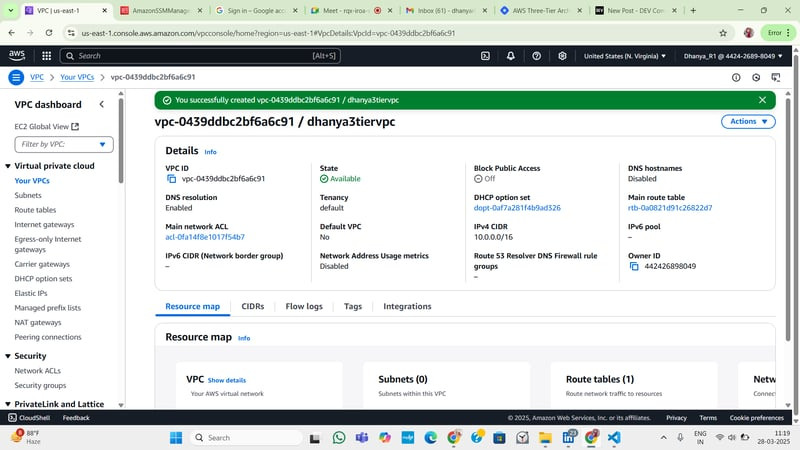The image size is (800, 450).
Task: Open the AWS help question mark menu
Action: coord(536,56)
